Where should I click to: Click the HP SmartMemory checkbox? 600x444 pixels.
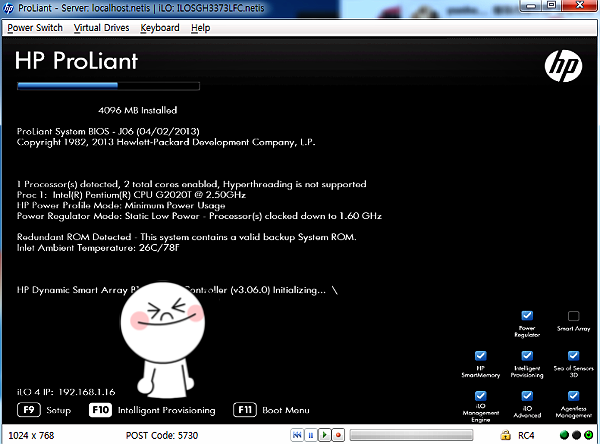point(481,356)
